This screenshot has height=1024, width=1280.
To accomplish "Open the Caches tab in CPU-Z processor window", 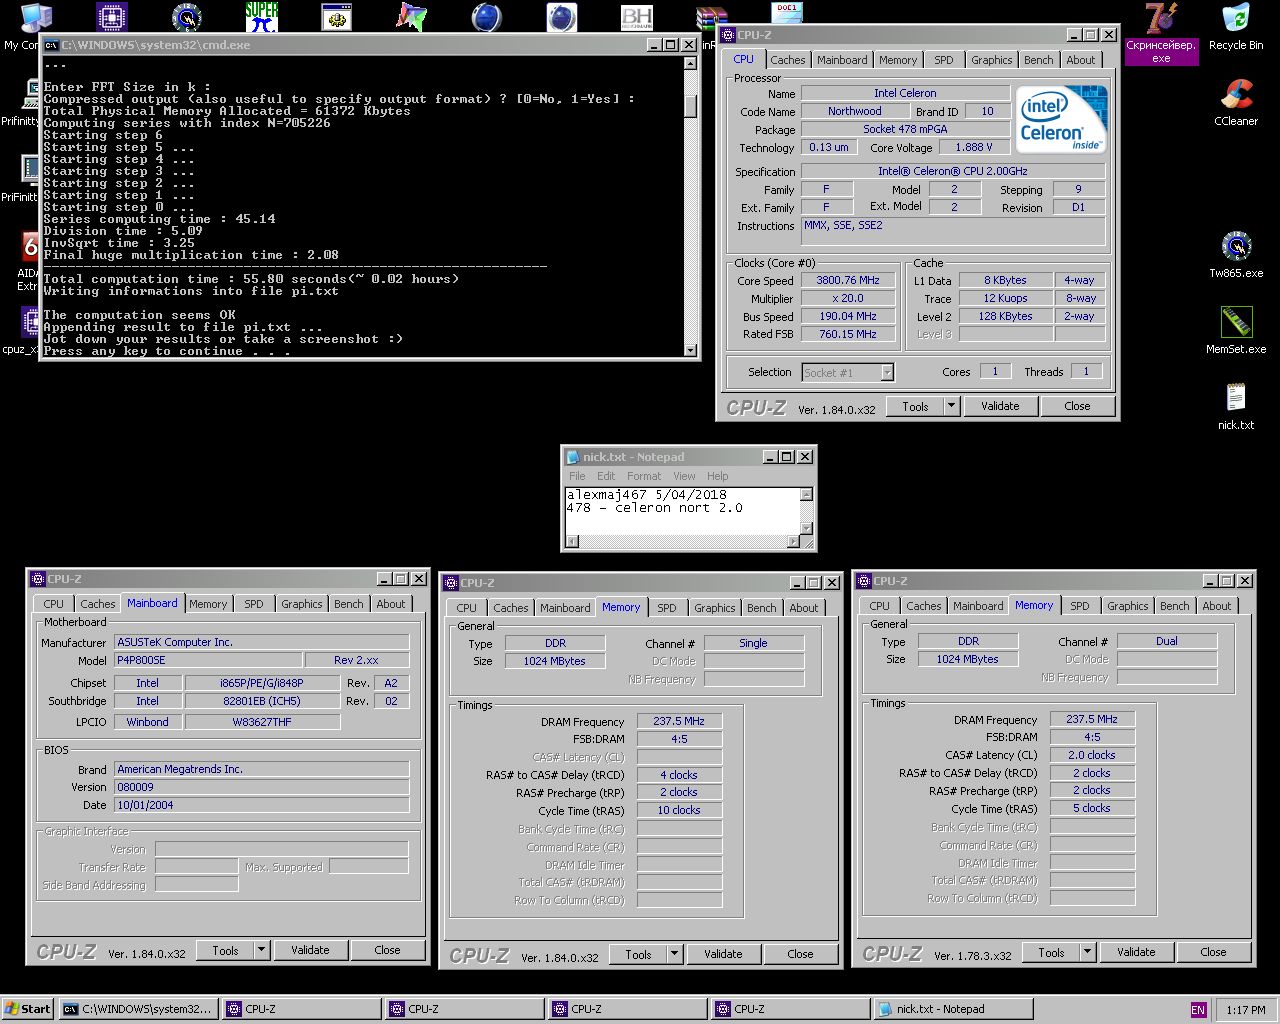I will (788, 60).
